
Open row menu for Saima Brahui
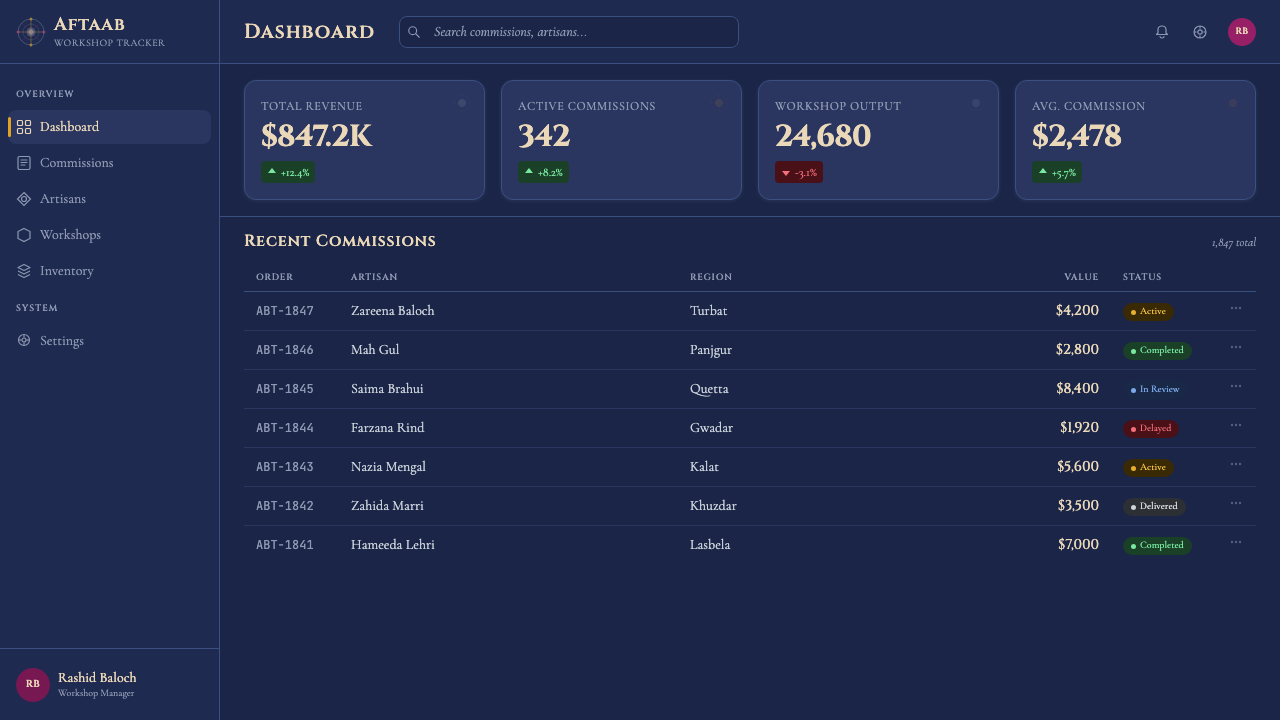[x=1236, y=386]
